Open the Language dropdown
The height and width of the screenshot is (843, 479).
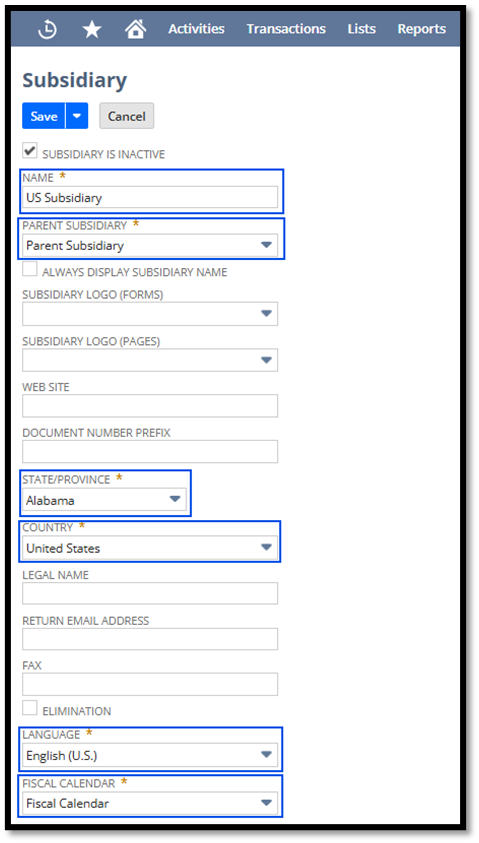[x=150, y=755]
